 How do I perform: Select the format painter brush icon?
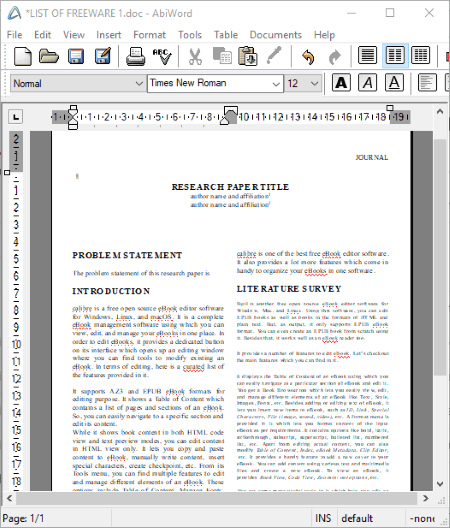pos(274,55)
